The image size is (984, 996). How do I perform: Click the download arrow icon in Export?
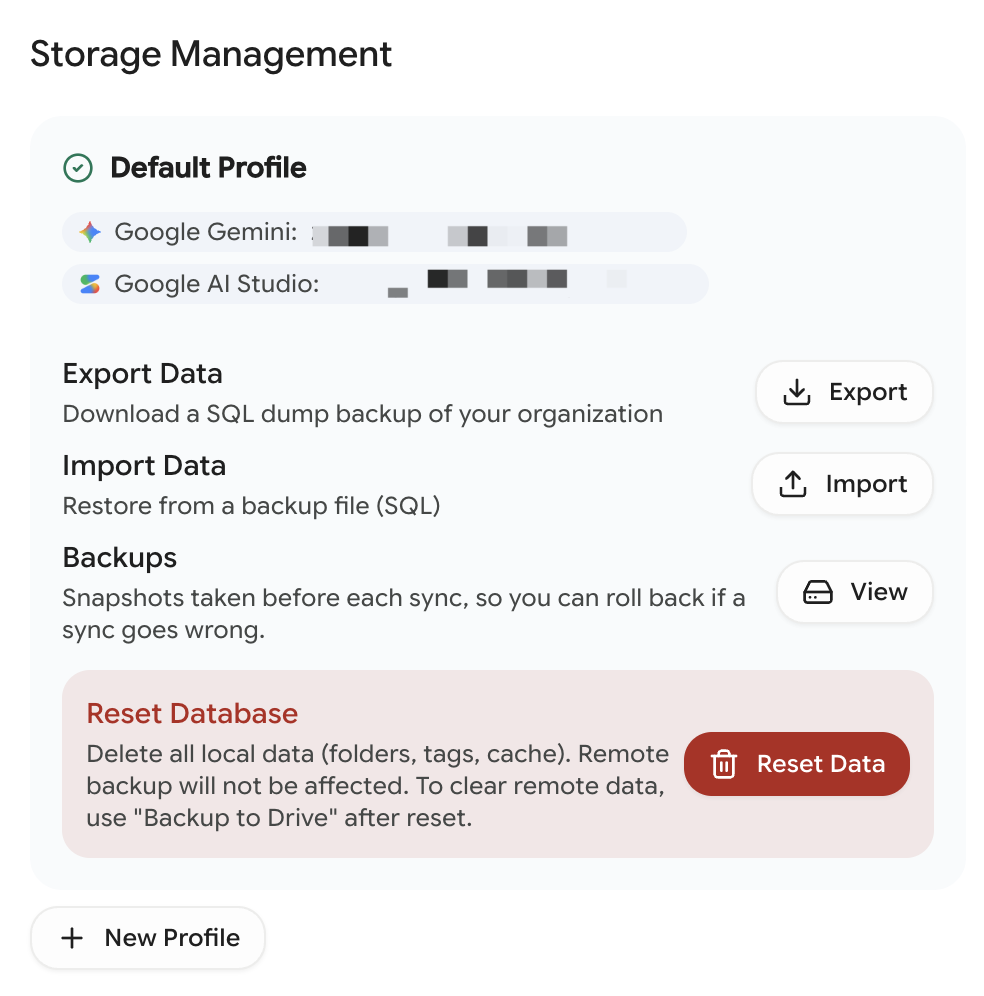click(x=797, y=392)
